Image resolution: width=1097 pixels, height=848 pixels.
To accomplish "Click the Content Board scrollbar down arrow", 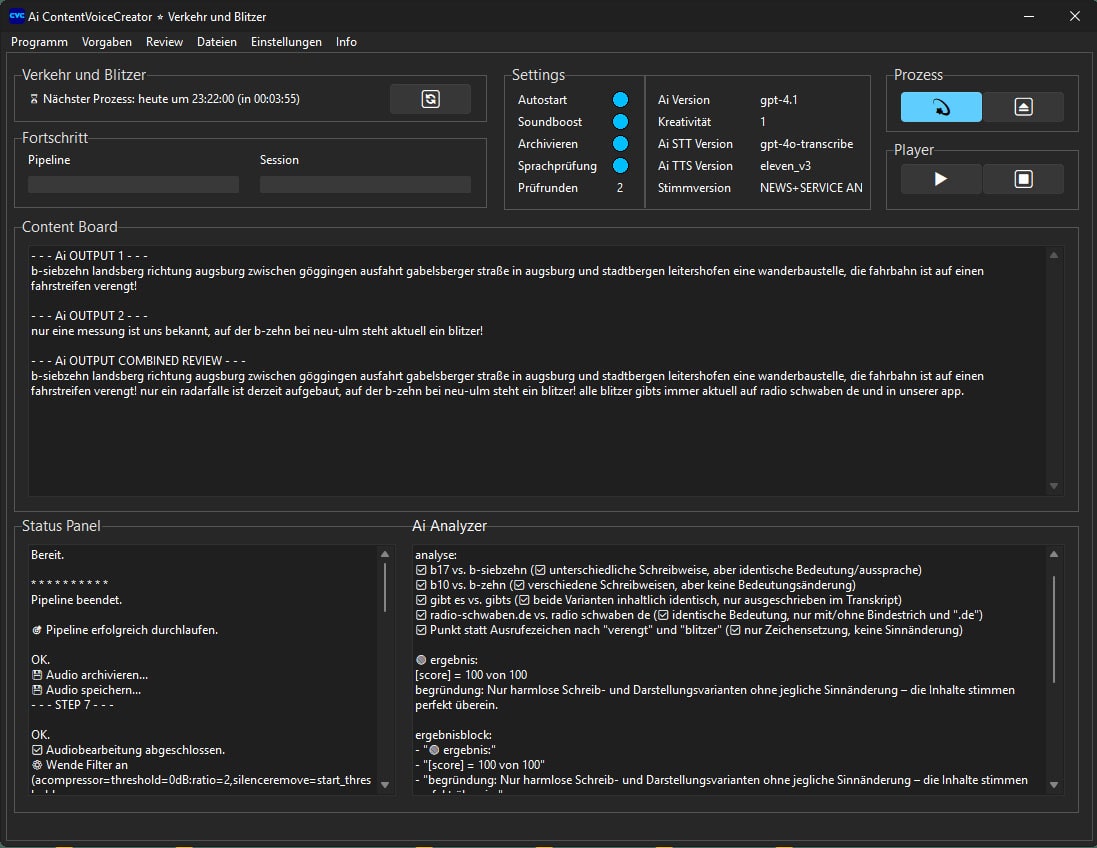I will [x=1053, y=486].
